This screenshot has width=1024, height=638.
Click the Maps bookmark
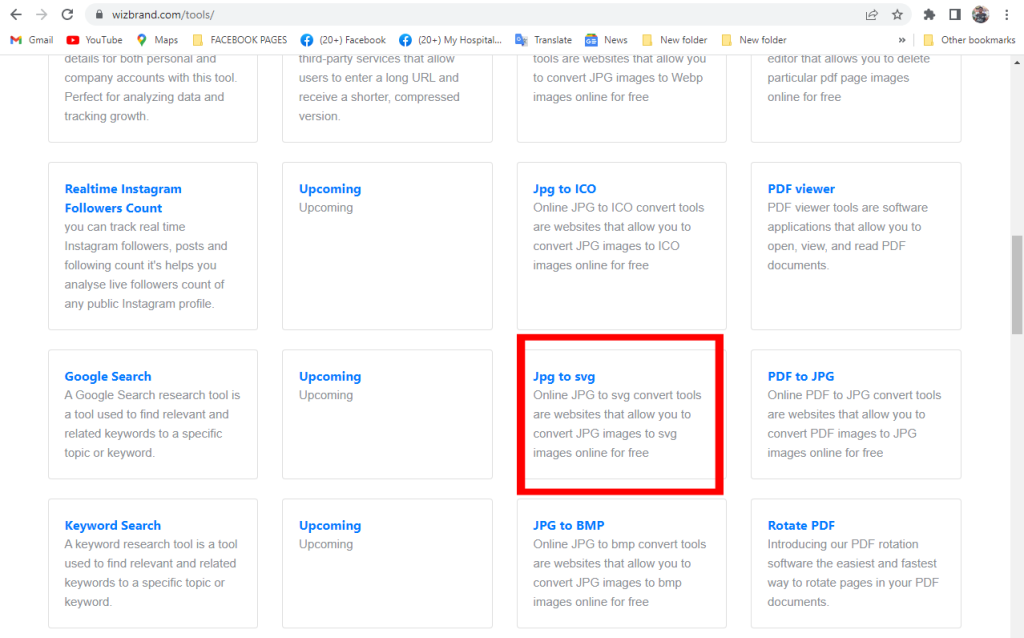(x=157, y=40)
